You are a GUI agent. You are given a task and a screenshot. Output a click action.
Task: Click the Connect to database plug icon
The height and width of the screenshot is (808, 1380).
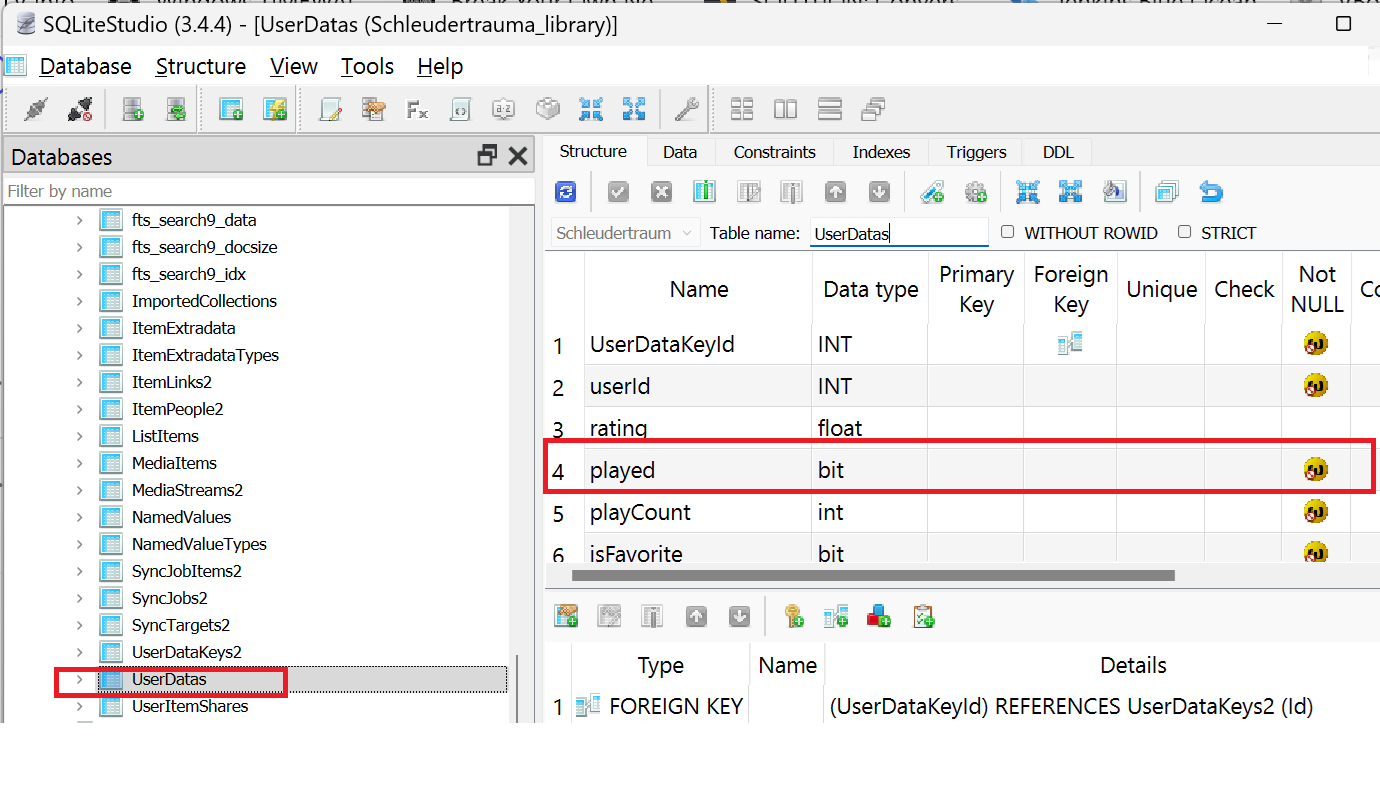tap(37, 109)
